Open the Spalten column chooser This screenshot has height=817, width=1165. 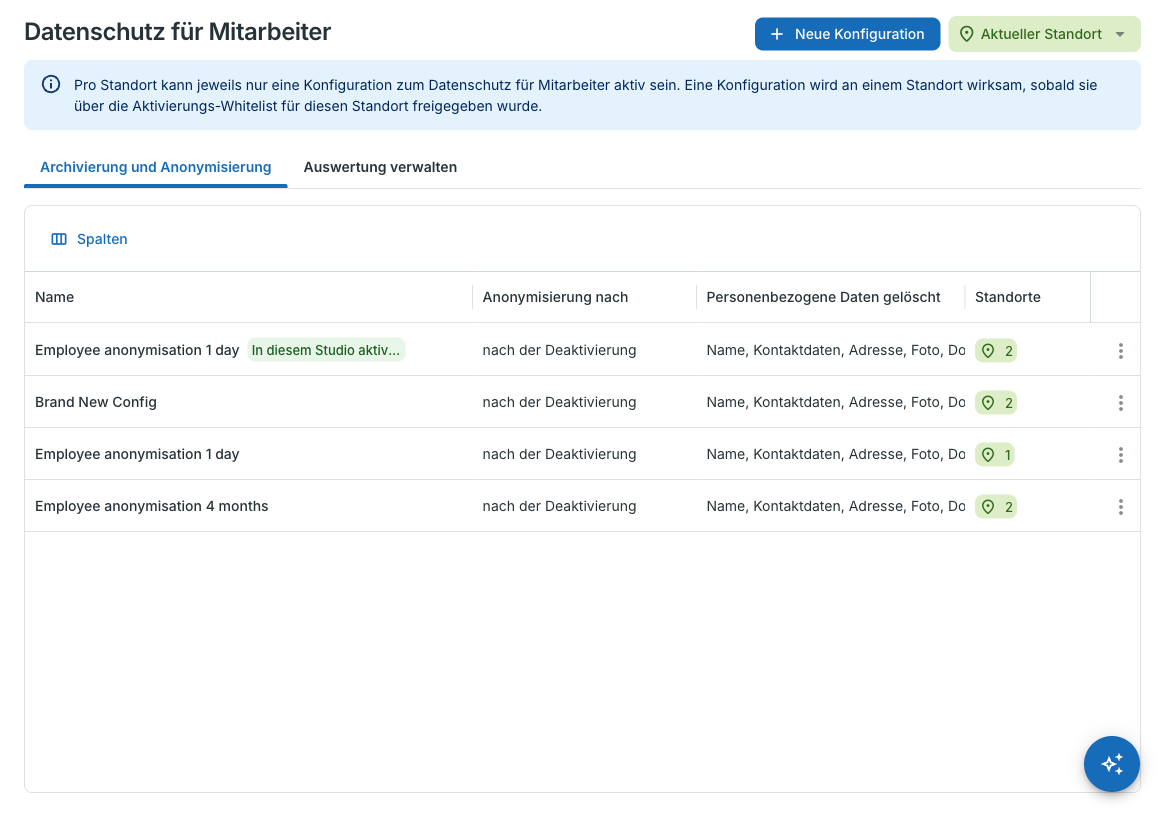pos(89,239)
